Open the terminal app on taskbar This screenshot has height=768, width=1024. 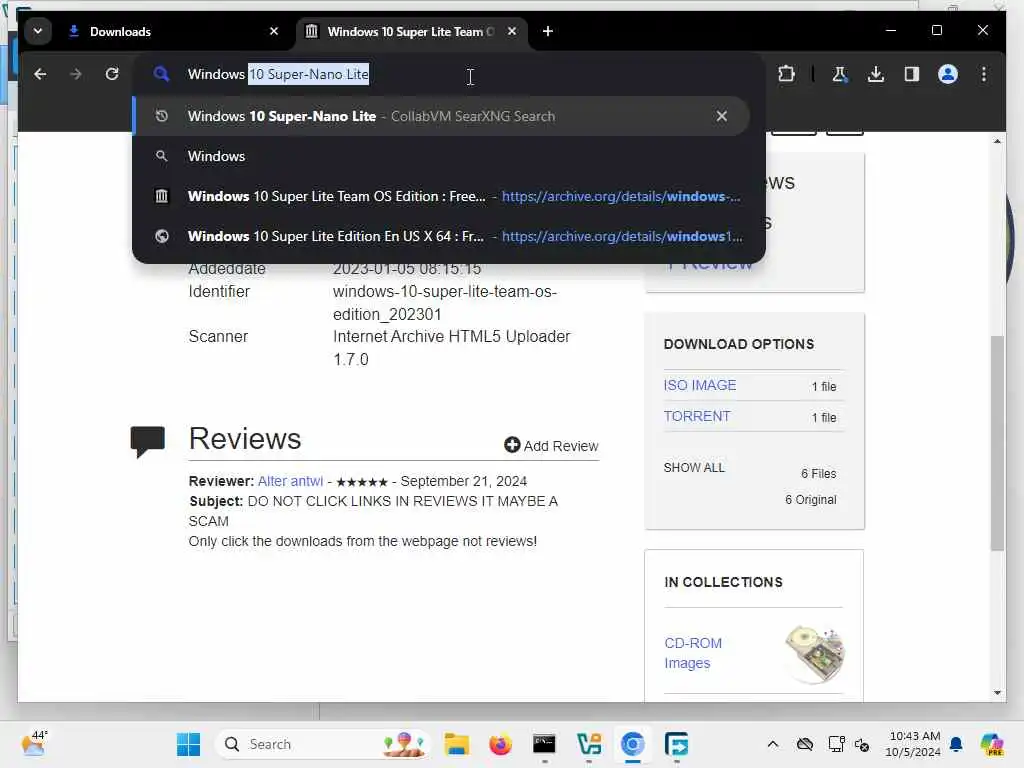pos(544,744)
